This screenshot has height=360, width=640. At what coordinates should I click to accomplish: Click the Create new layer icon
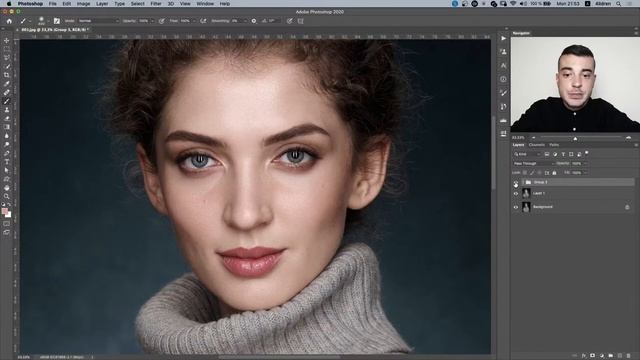620,356
